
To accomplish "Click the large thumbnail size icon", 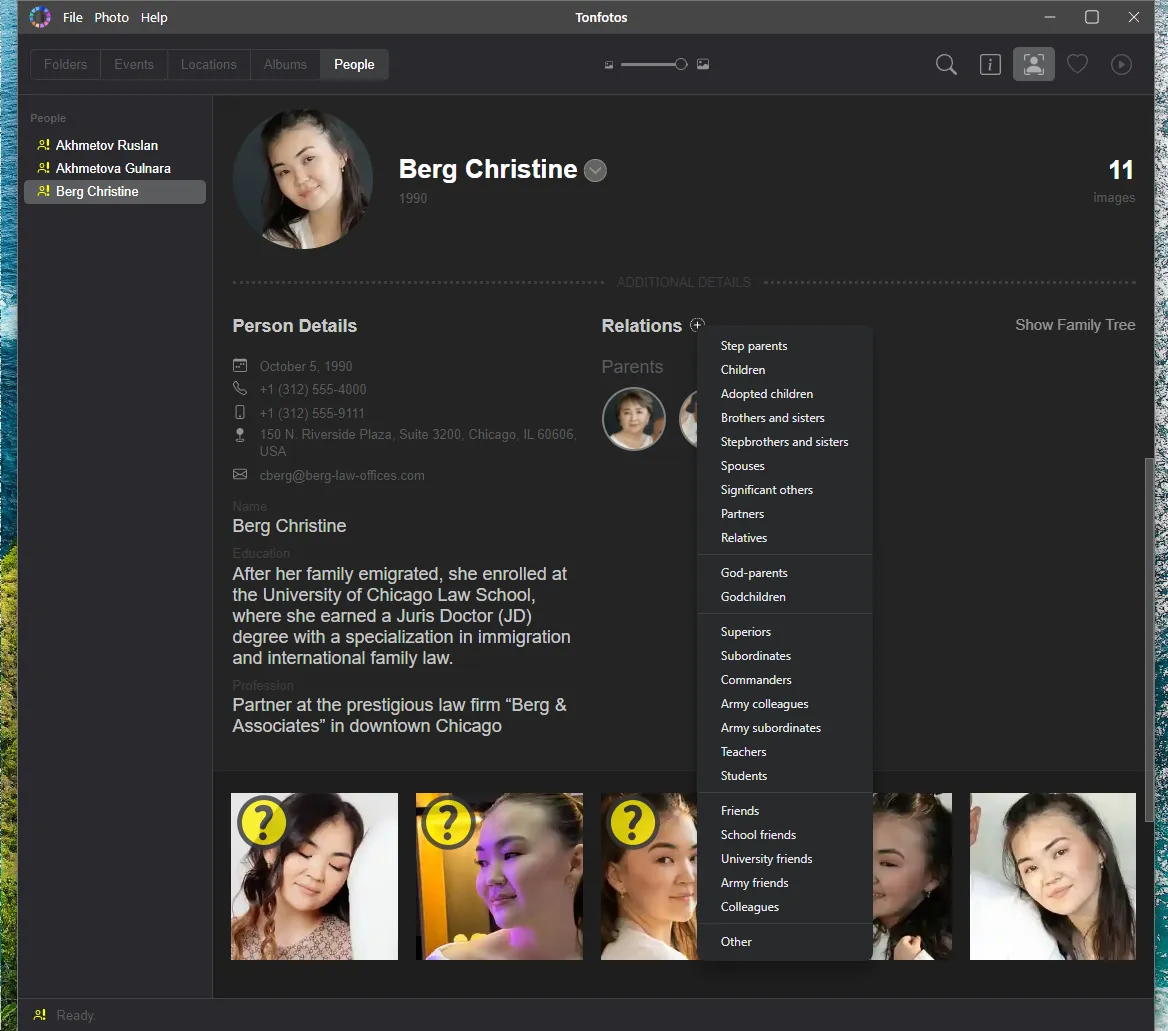I will pyautogui.click(x=702, y=64).
